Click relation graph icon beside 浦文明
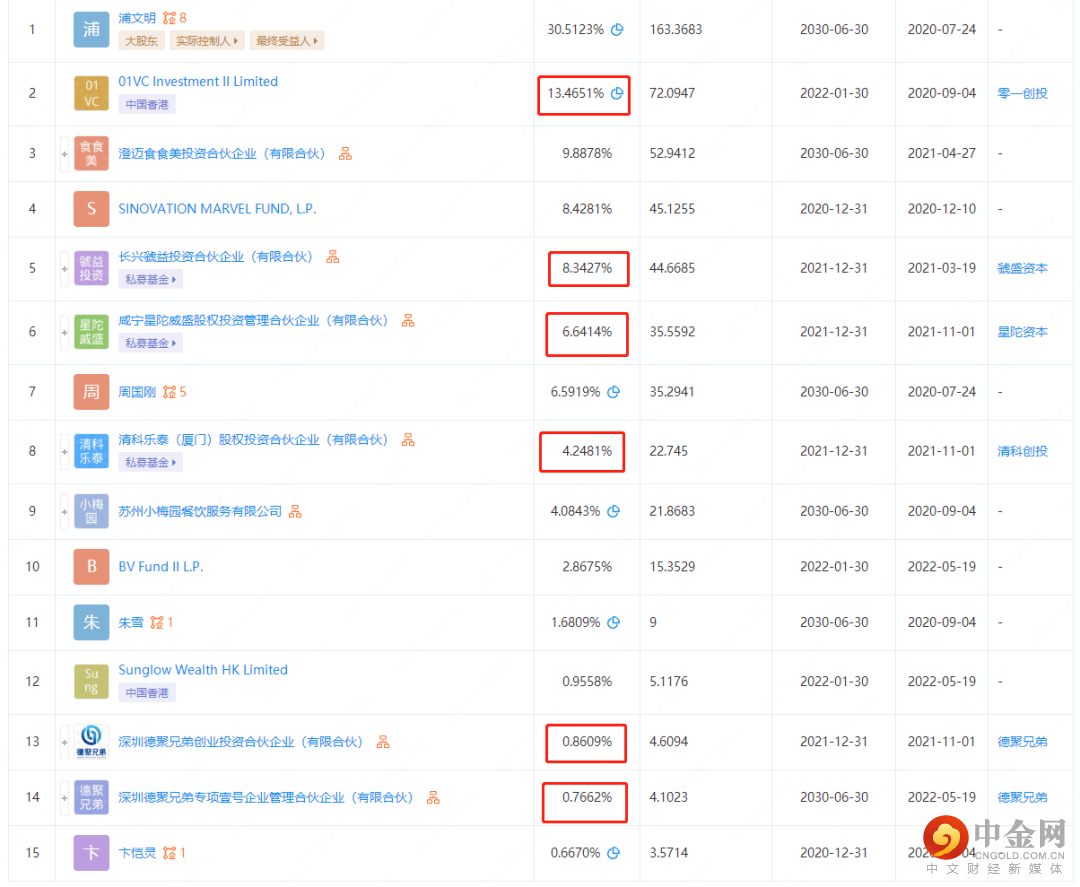The width and height of the screenshot is (1080, 887). [169, 18]
